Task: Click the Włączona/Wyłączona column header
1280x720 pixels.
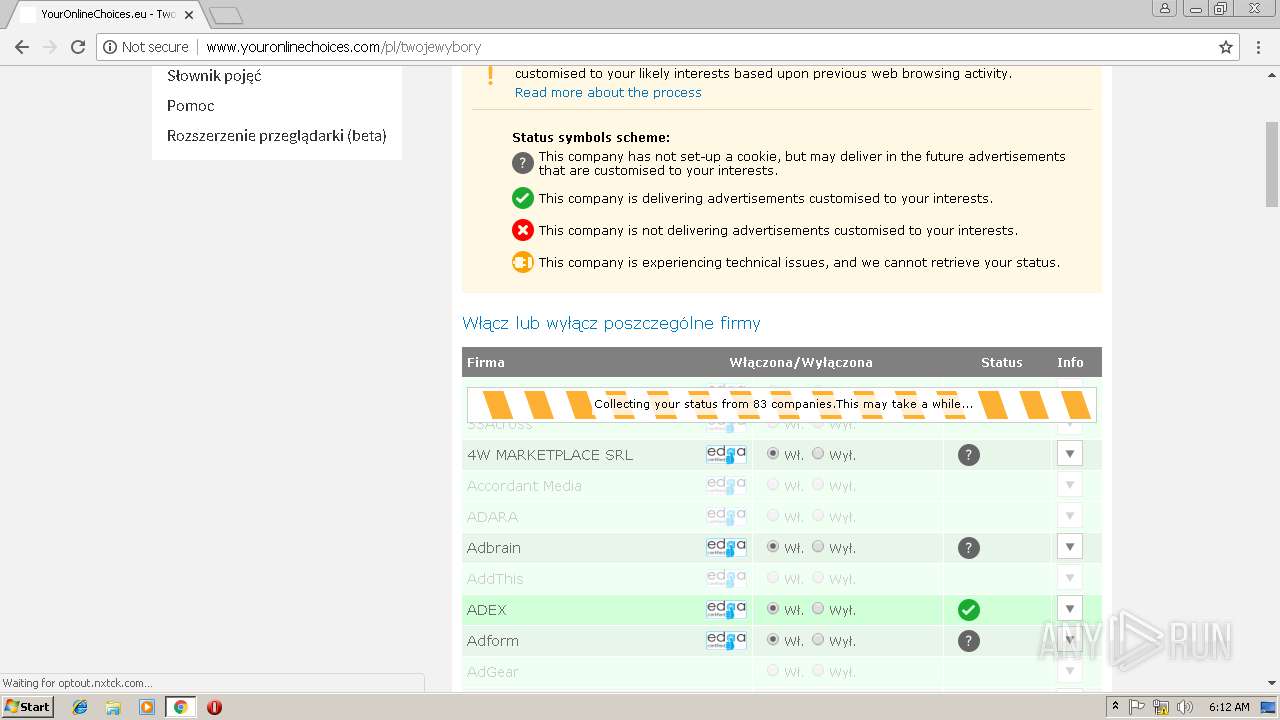Action: (x=801, y=362)
